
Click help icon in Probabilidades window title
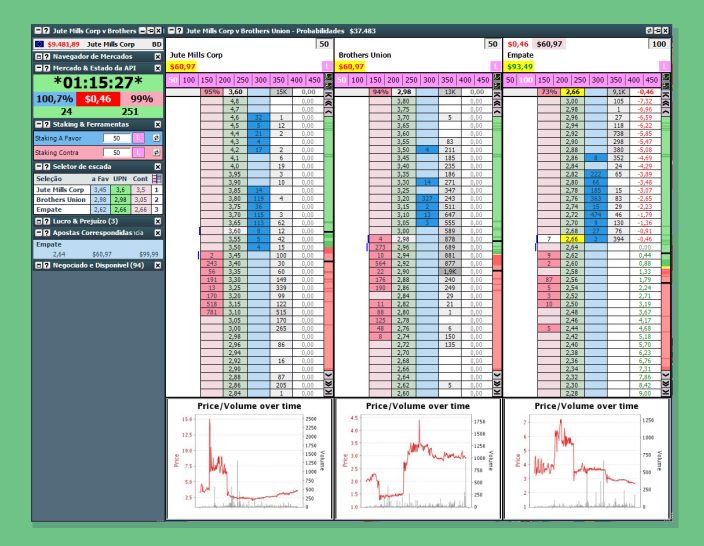click(x=179, y=31)
